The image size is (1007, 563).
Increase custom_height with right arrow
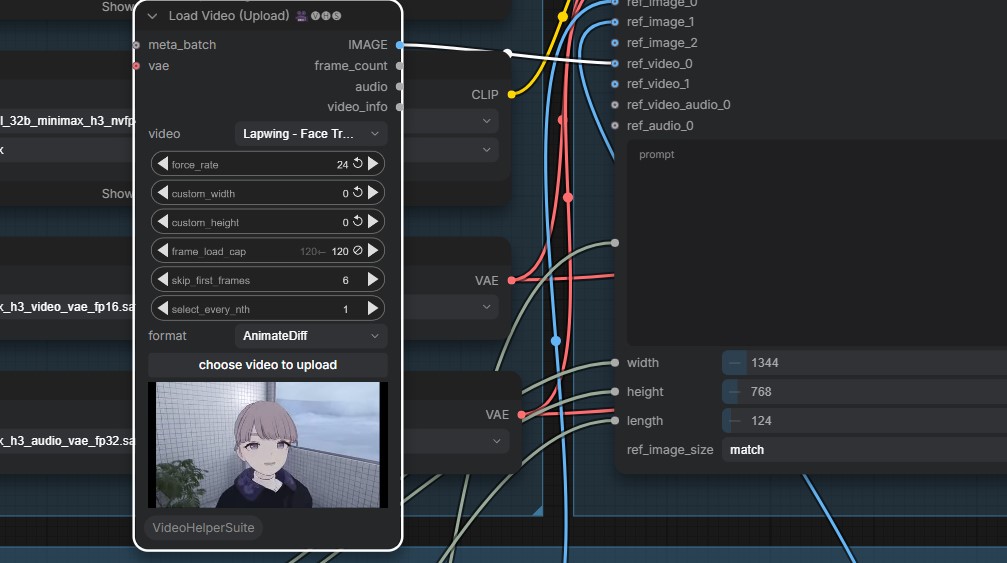[x=373, y=221]
